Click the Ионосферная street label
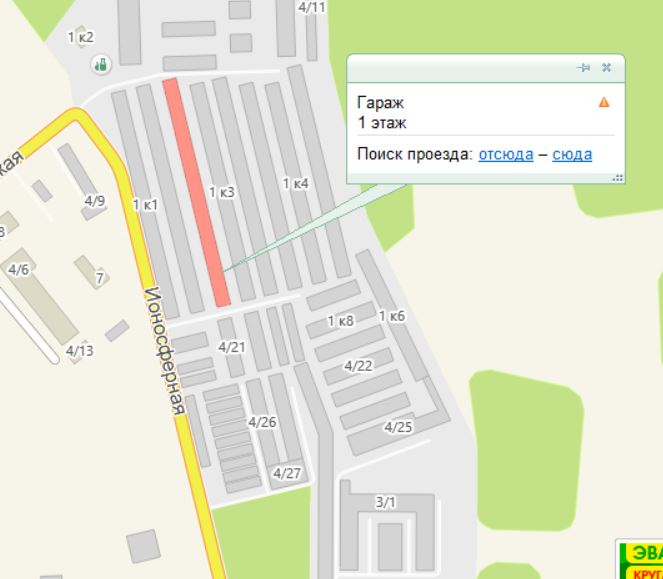 coord(165,351)
